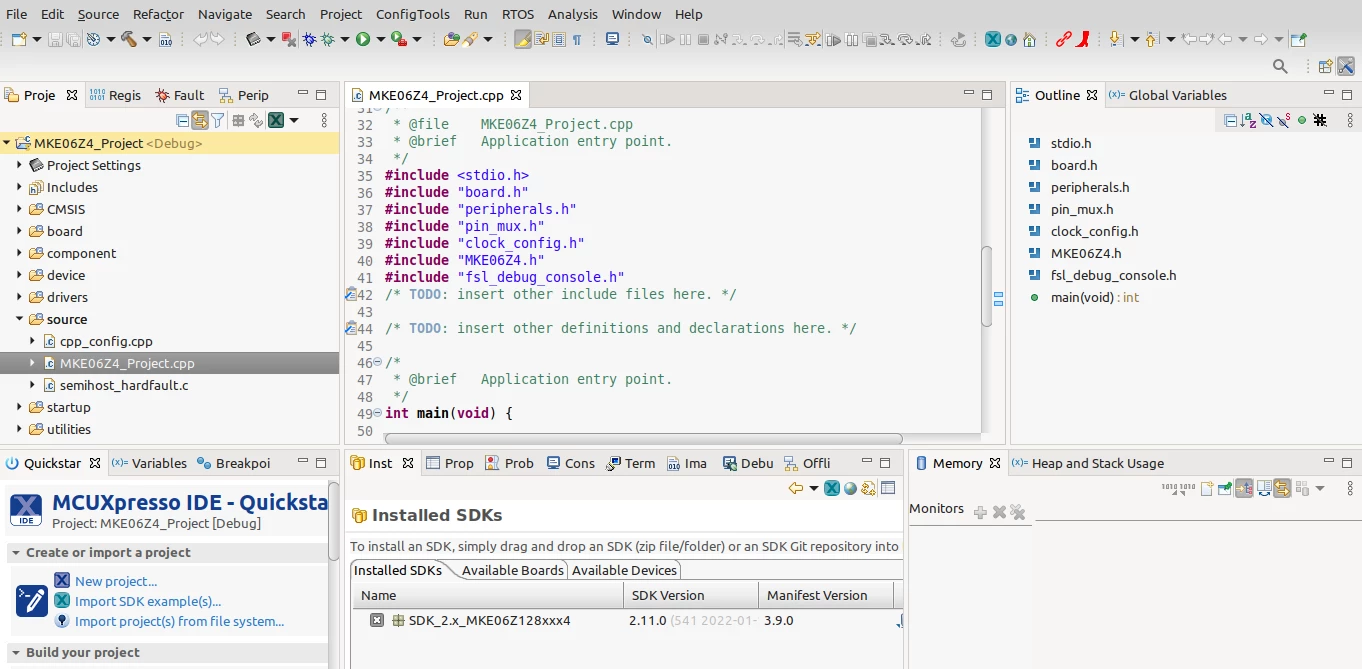The image size is (1362, 669).
Task: Select semihost_hardfault.c in project tree
Action: [x=124, y=385]
